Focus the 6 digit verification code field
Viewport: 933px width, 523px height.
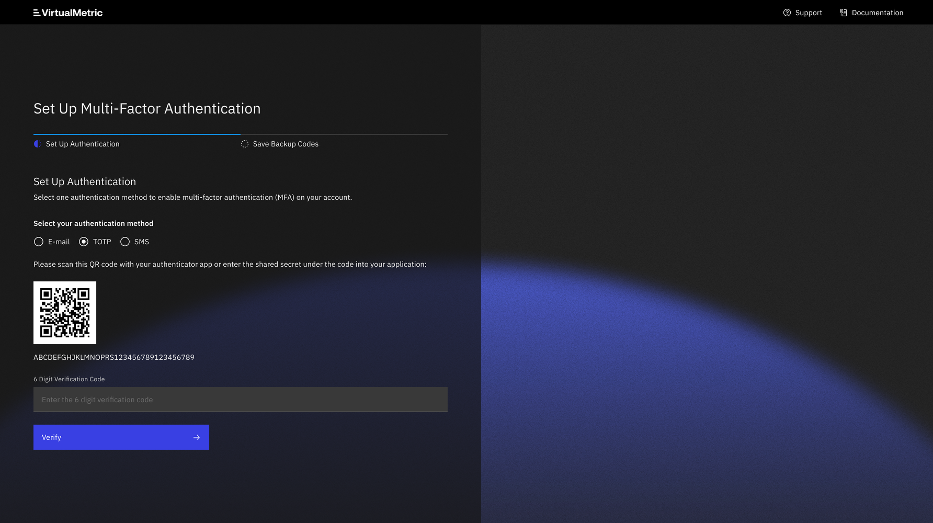click(x=240, y=399)
